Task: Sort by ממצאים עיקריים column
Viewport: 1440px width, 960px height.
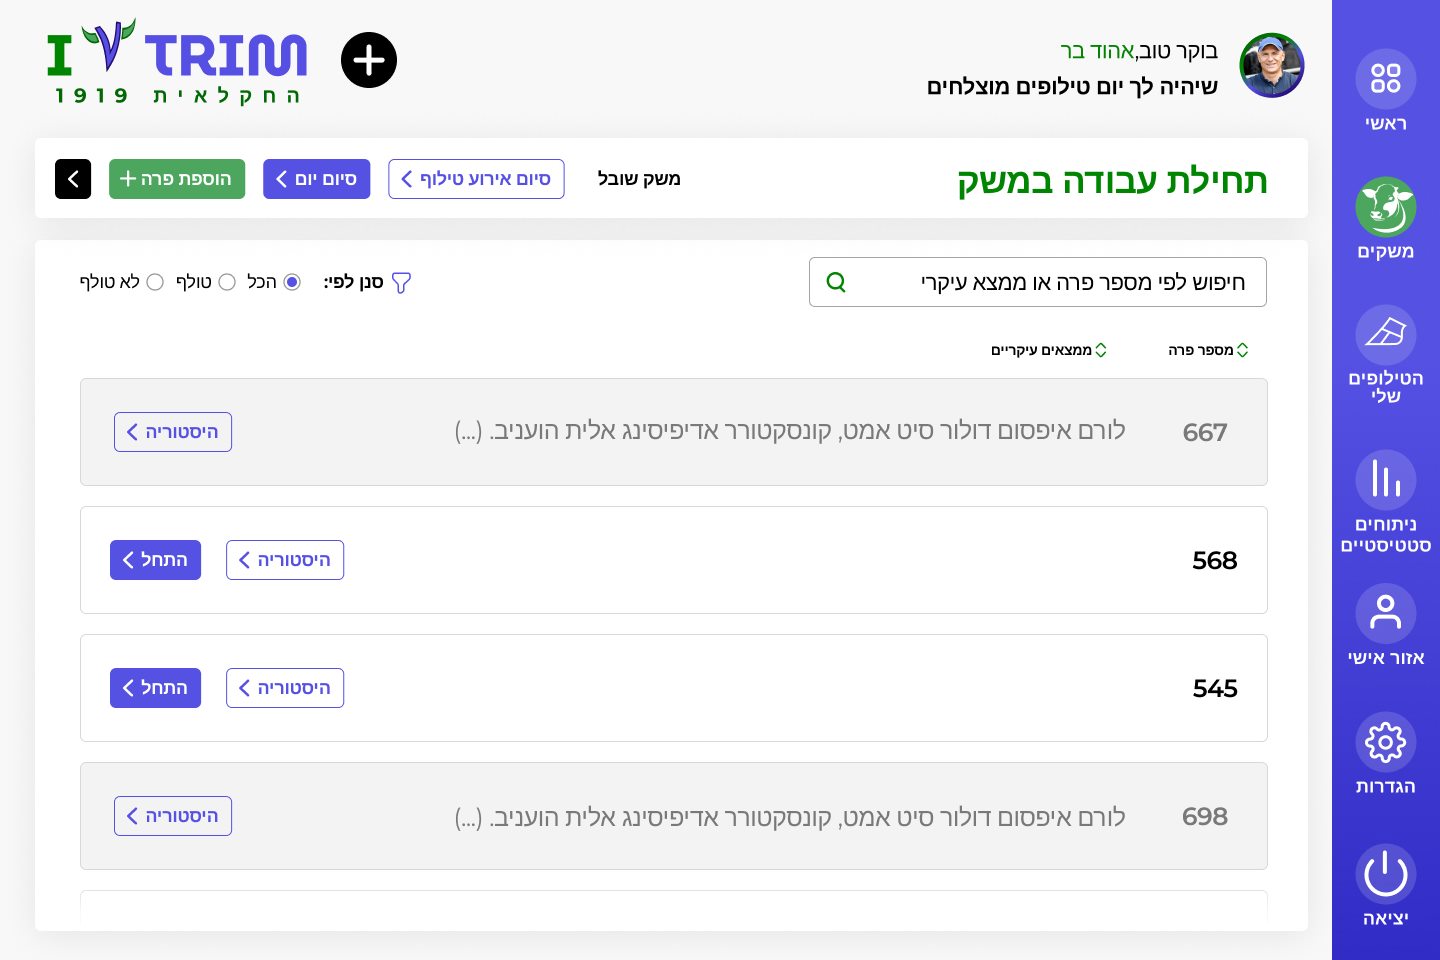Action: pyautogui.click(x=1049, y=350)
